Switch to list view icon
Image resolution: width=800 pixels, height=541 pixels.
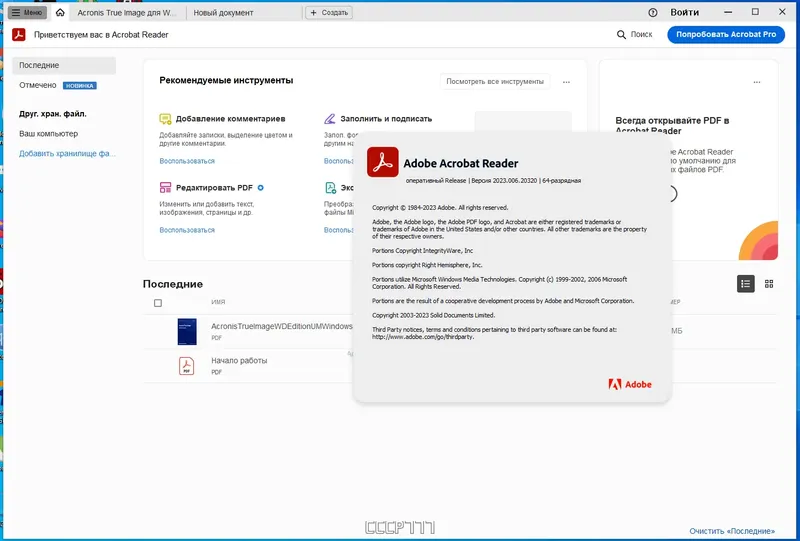pos(745,284)
